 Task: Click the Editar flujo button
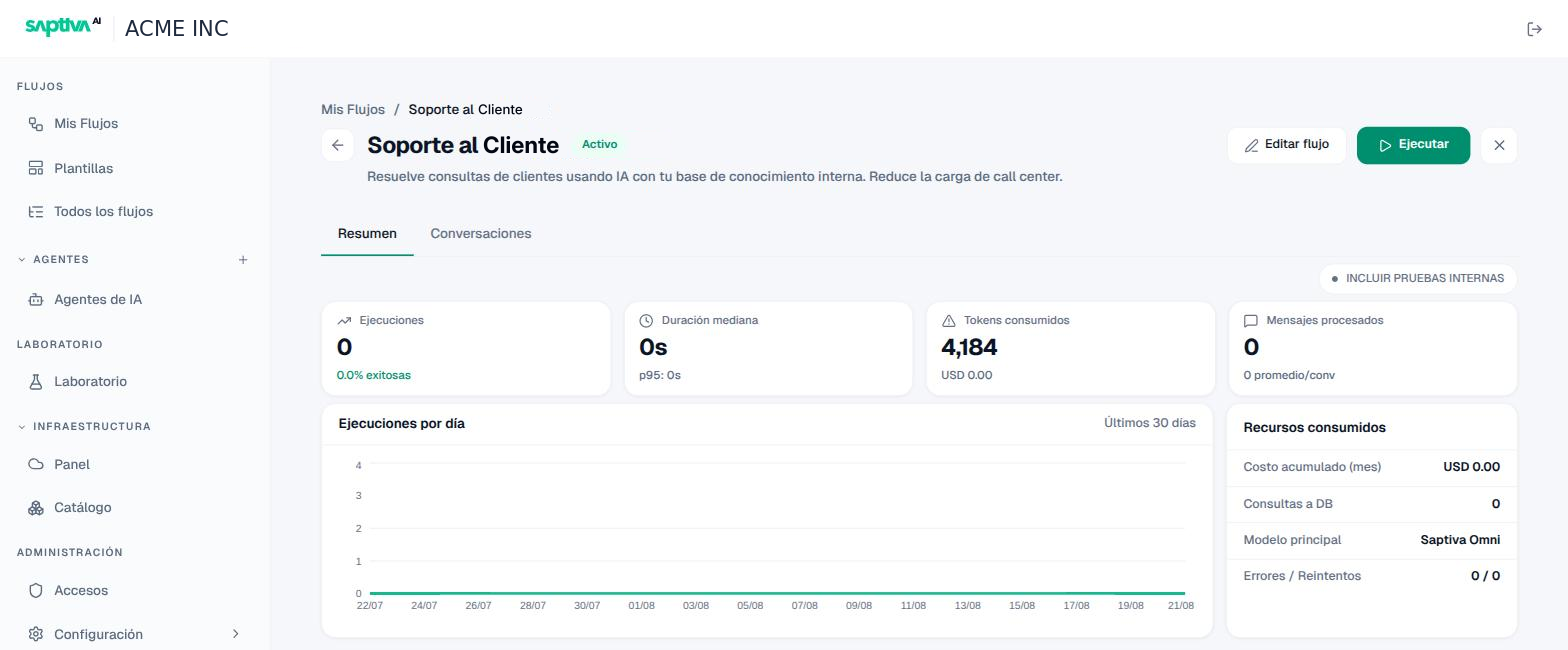point(1287,145)
